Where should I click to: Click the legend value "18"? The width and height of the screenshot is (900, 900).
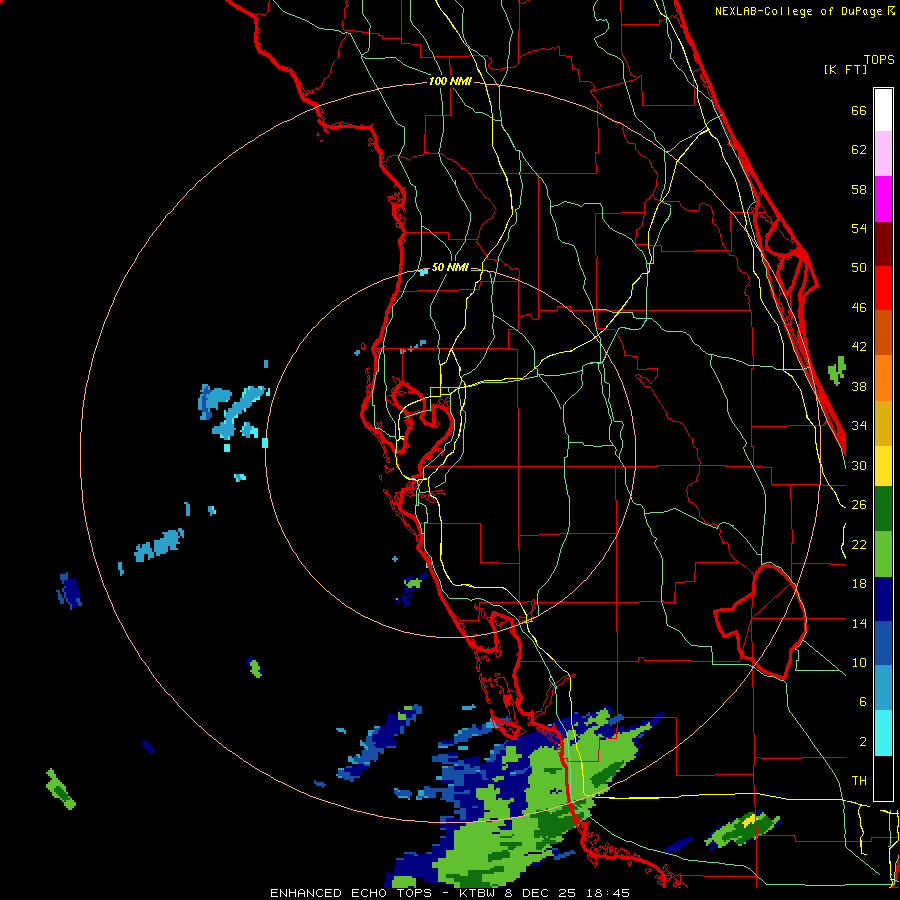(859, 584)
